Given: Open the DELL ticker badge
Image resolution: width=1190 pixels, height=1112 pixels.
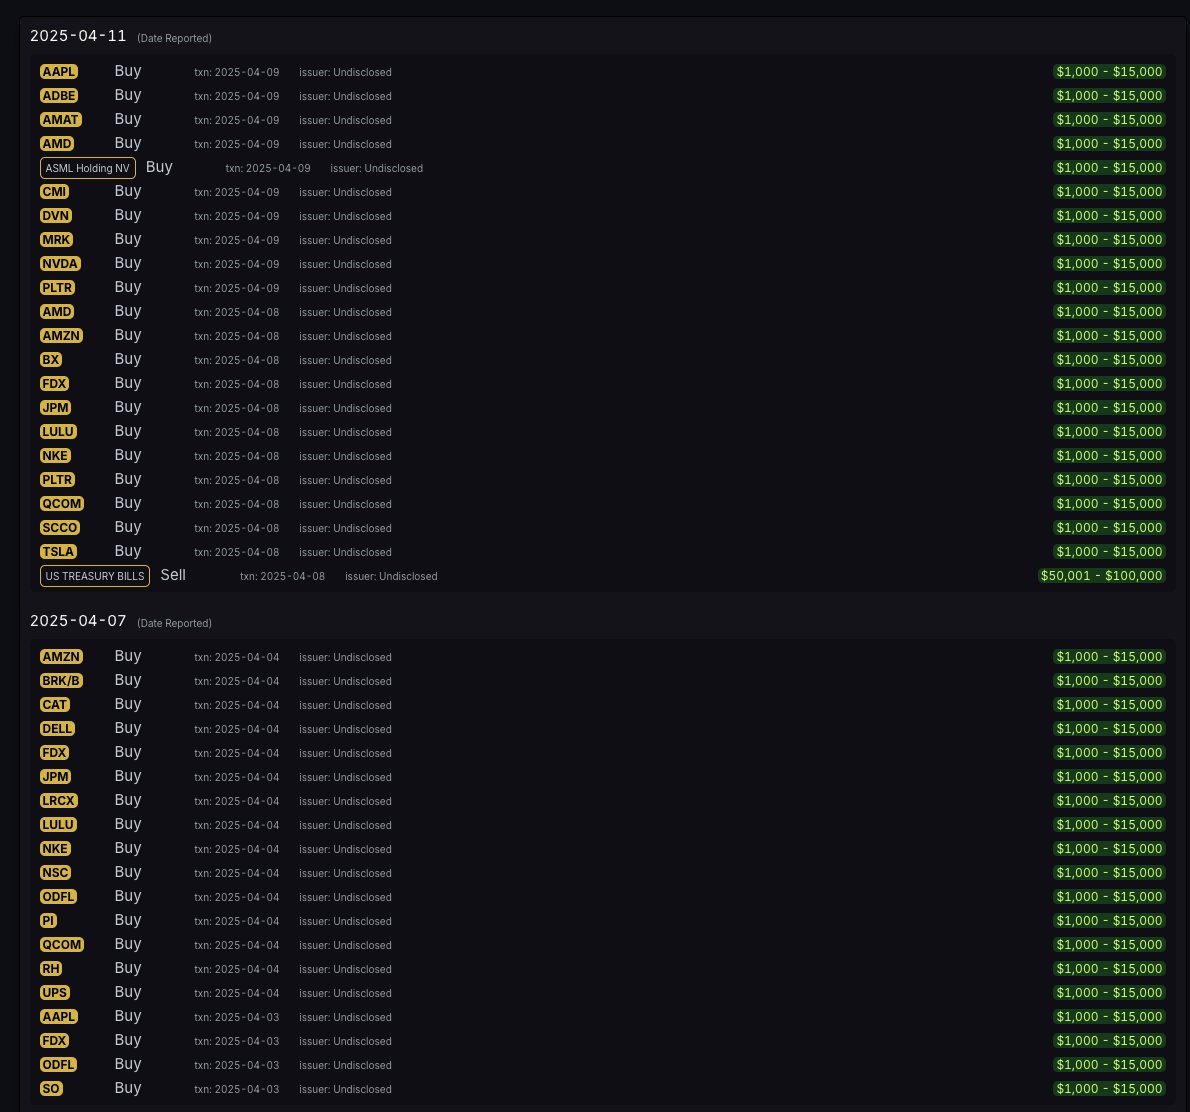Looking at the screenshot, I should pos(57,729).
